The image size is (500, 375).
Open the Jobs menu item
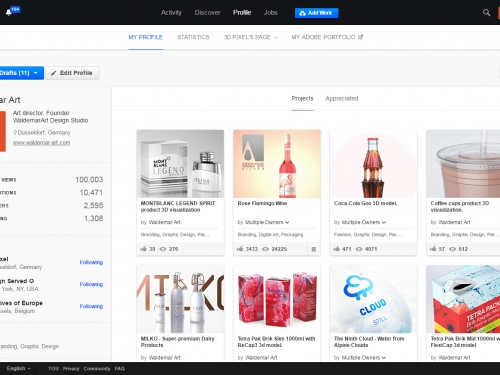(x=270, y=13)
